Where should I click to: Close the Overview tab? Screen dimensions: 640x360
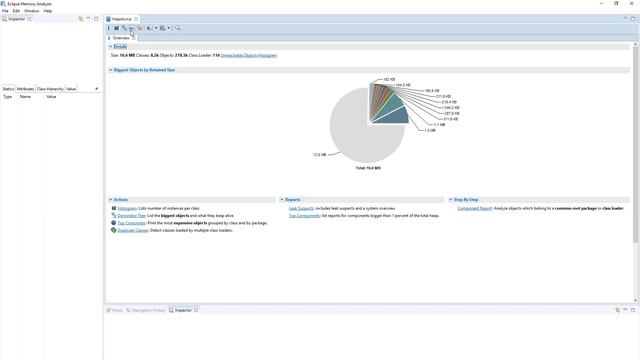133,38
